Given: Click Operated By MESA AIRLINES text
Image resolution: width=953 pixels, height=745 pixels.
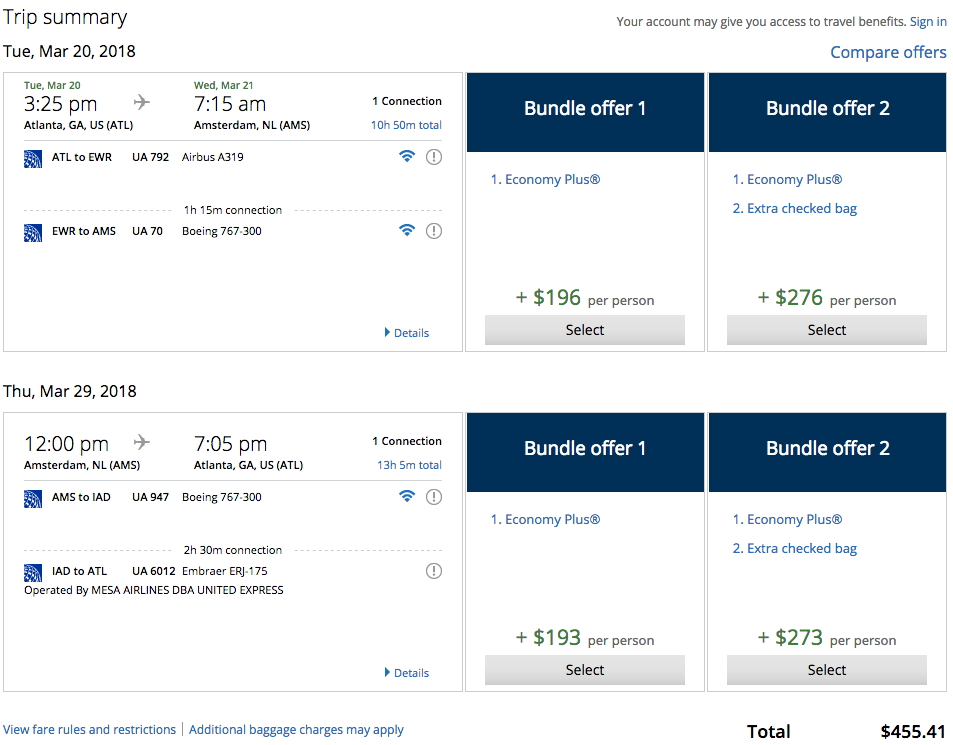Looking at the screenshot, I should pyautogui.click(x=154, y=590).
